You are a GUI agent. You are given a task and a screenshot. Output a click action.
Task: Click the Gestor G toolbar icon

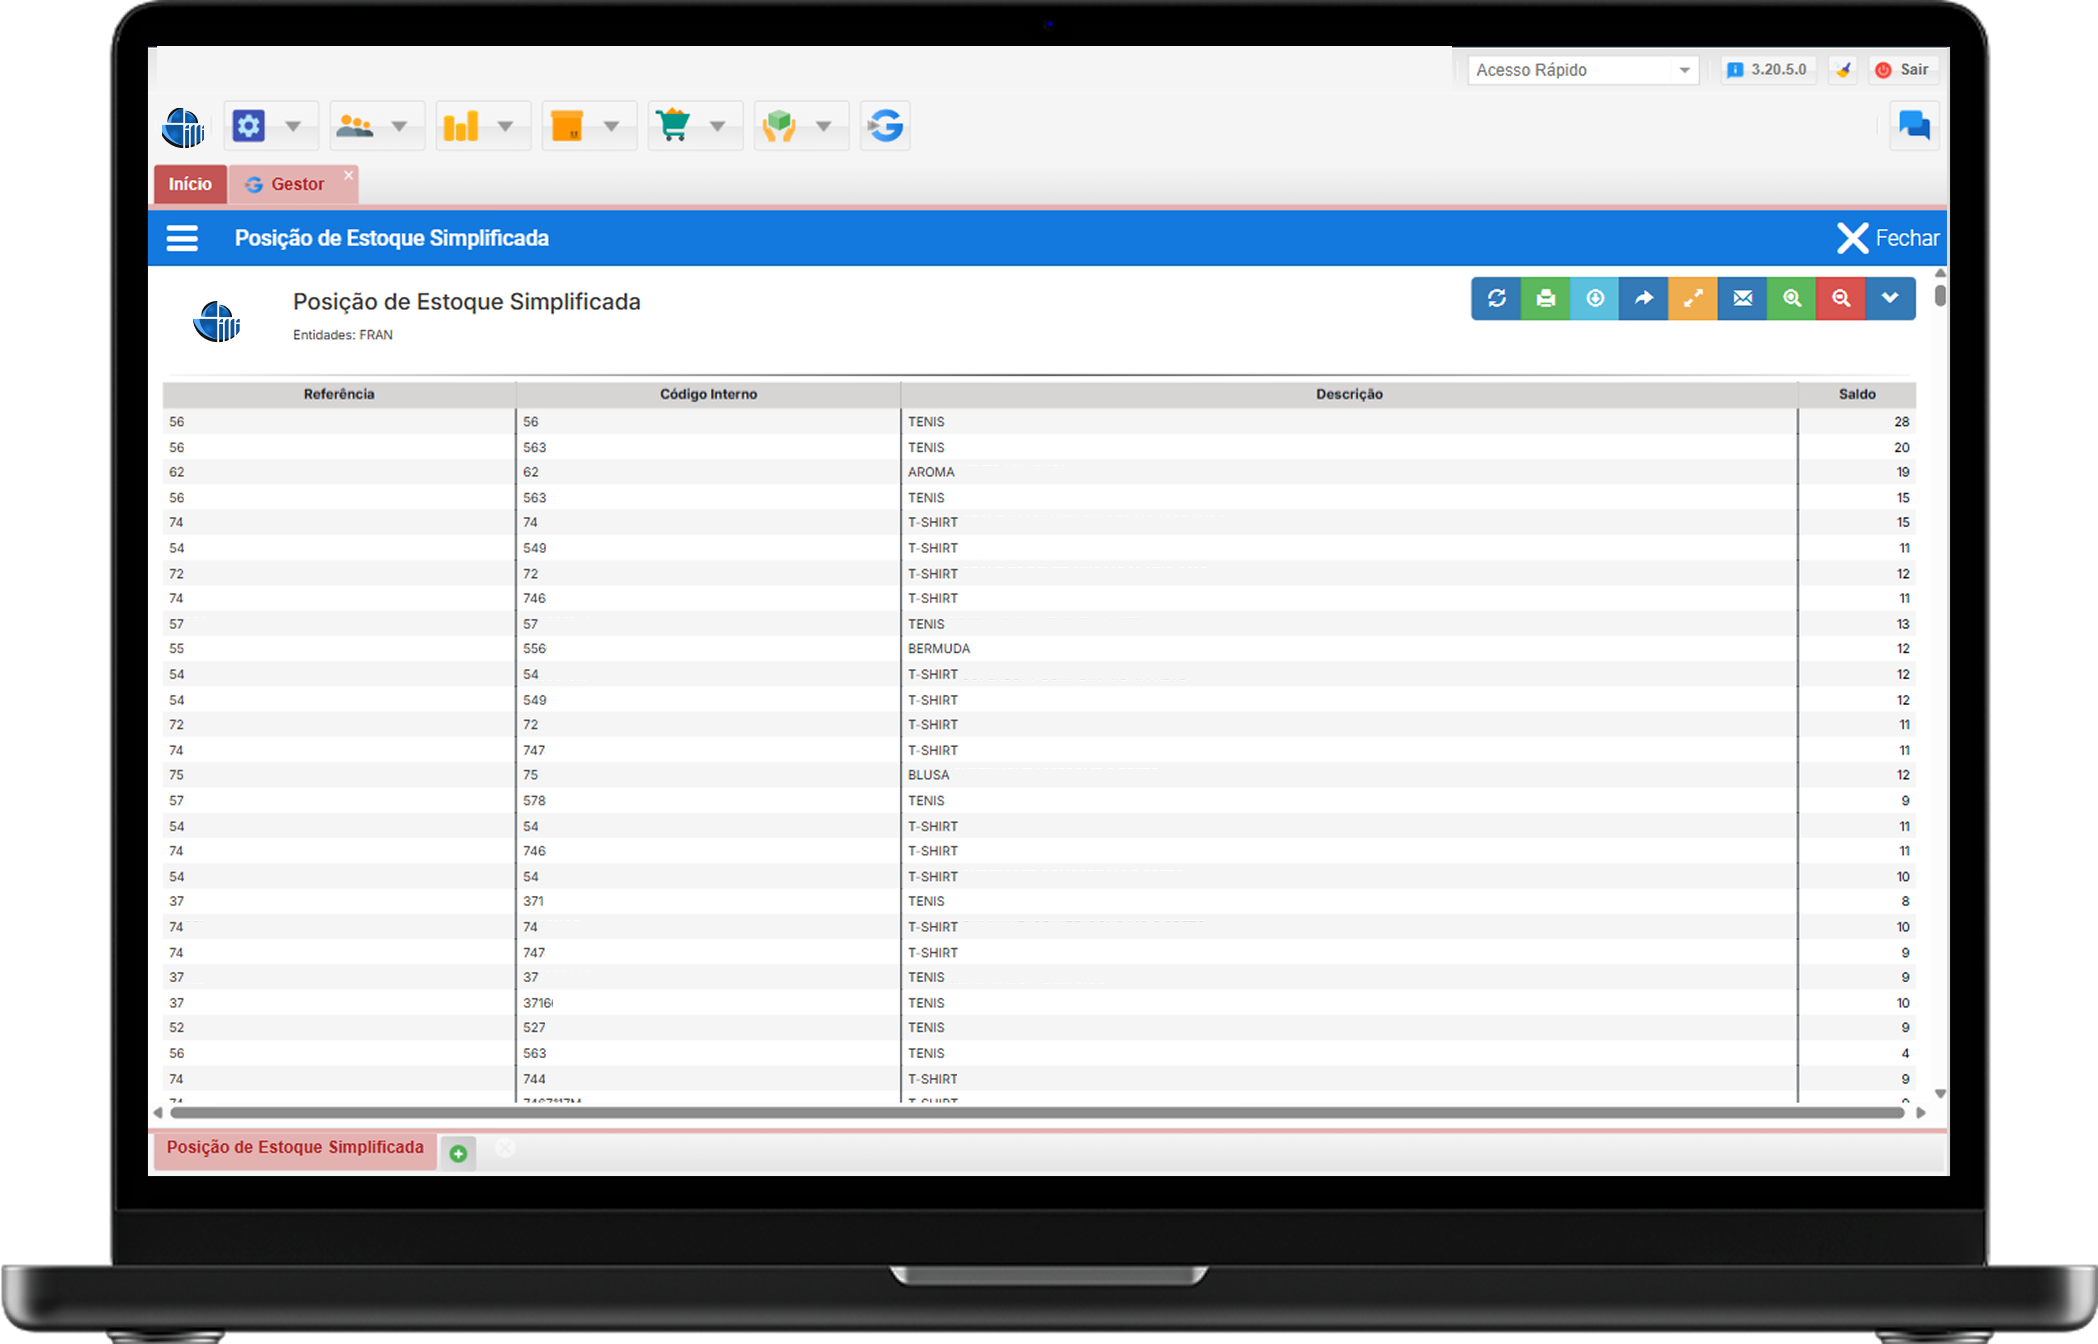coord(885,126)
